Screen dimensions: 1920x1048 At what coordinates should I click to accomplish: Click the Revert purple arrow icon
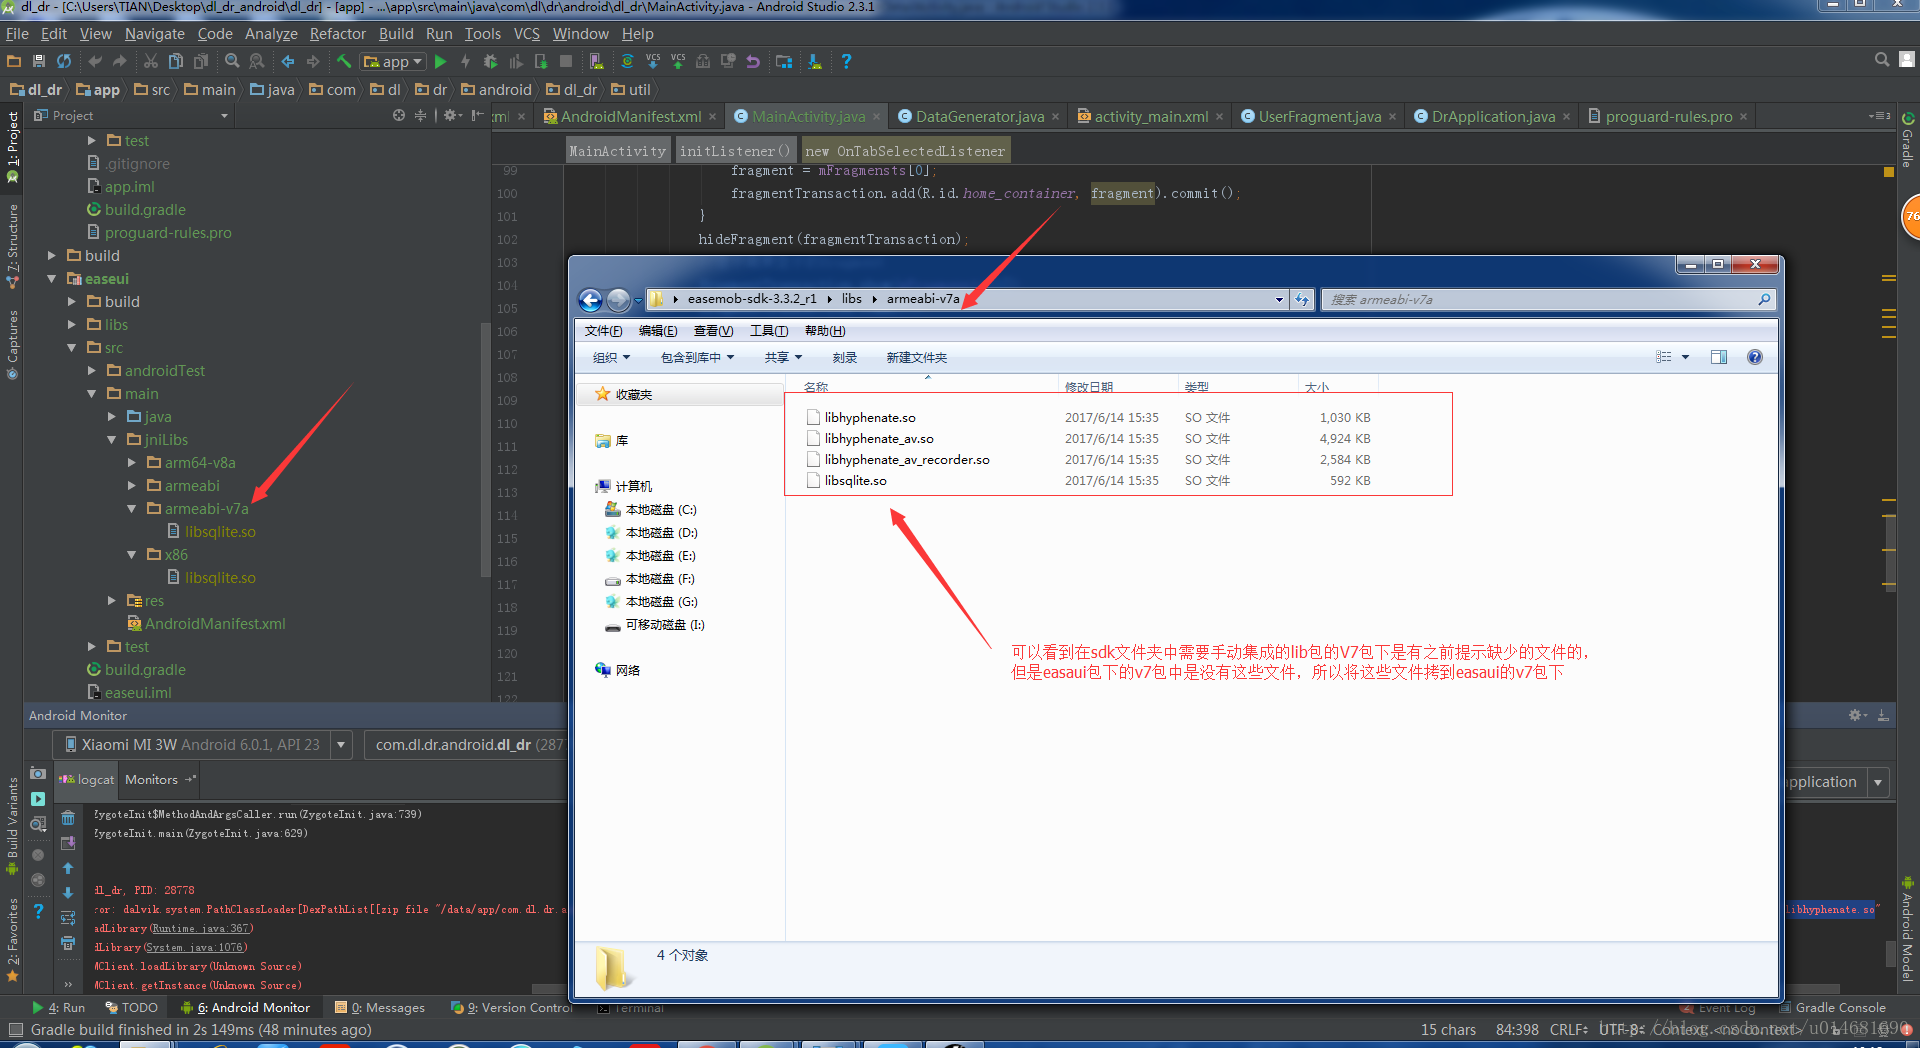click(753, 61)
